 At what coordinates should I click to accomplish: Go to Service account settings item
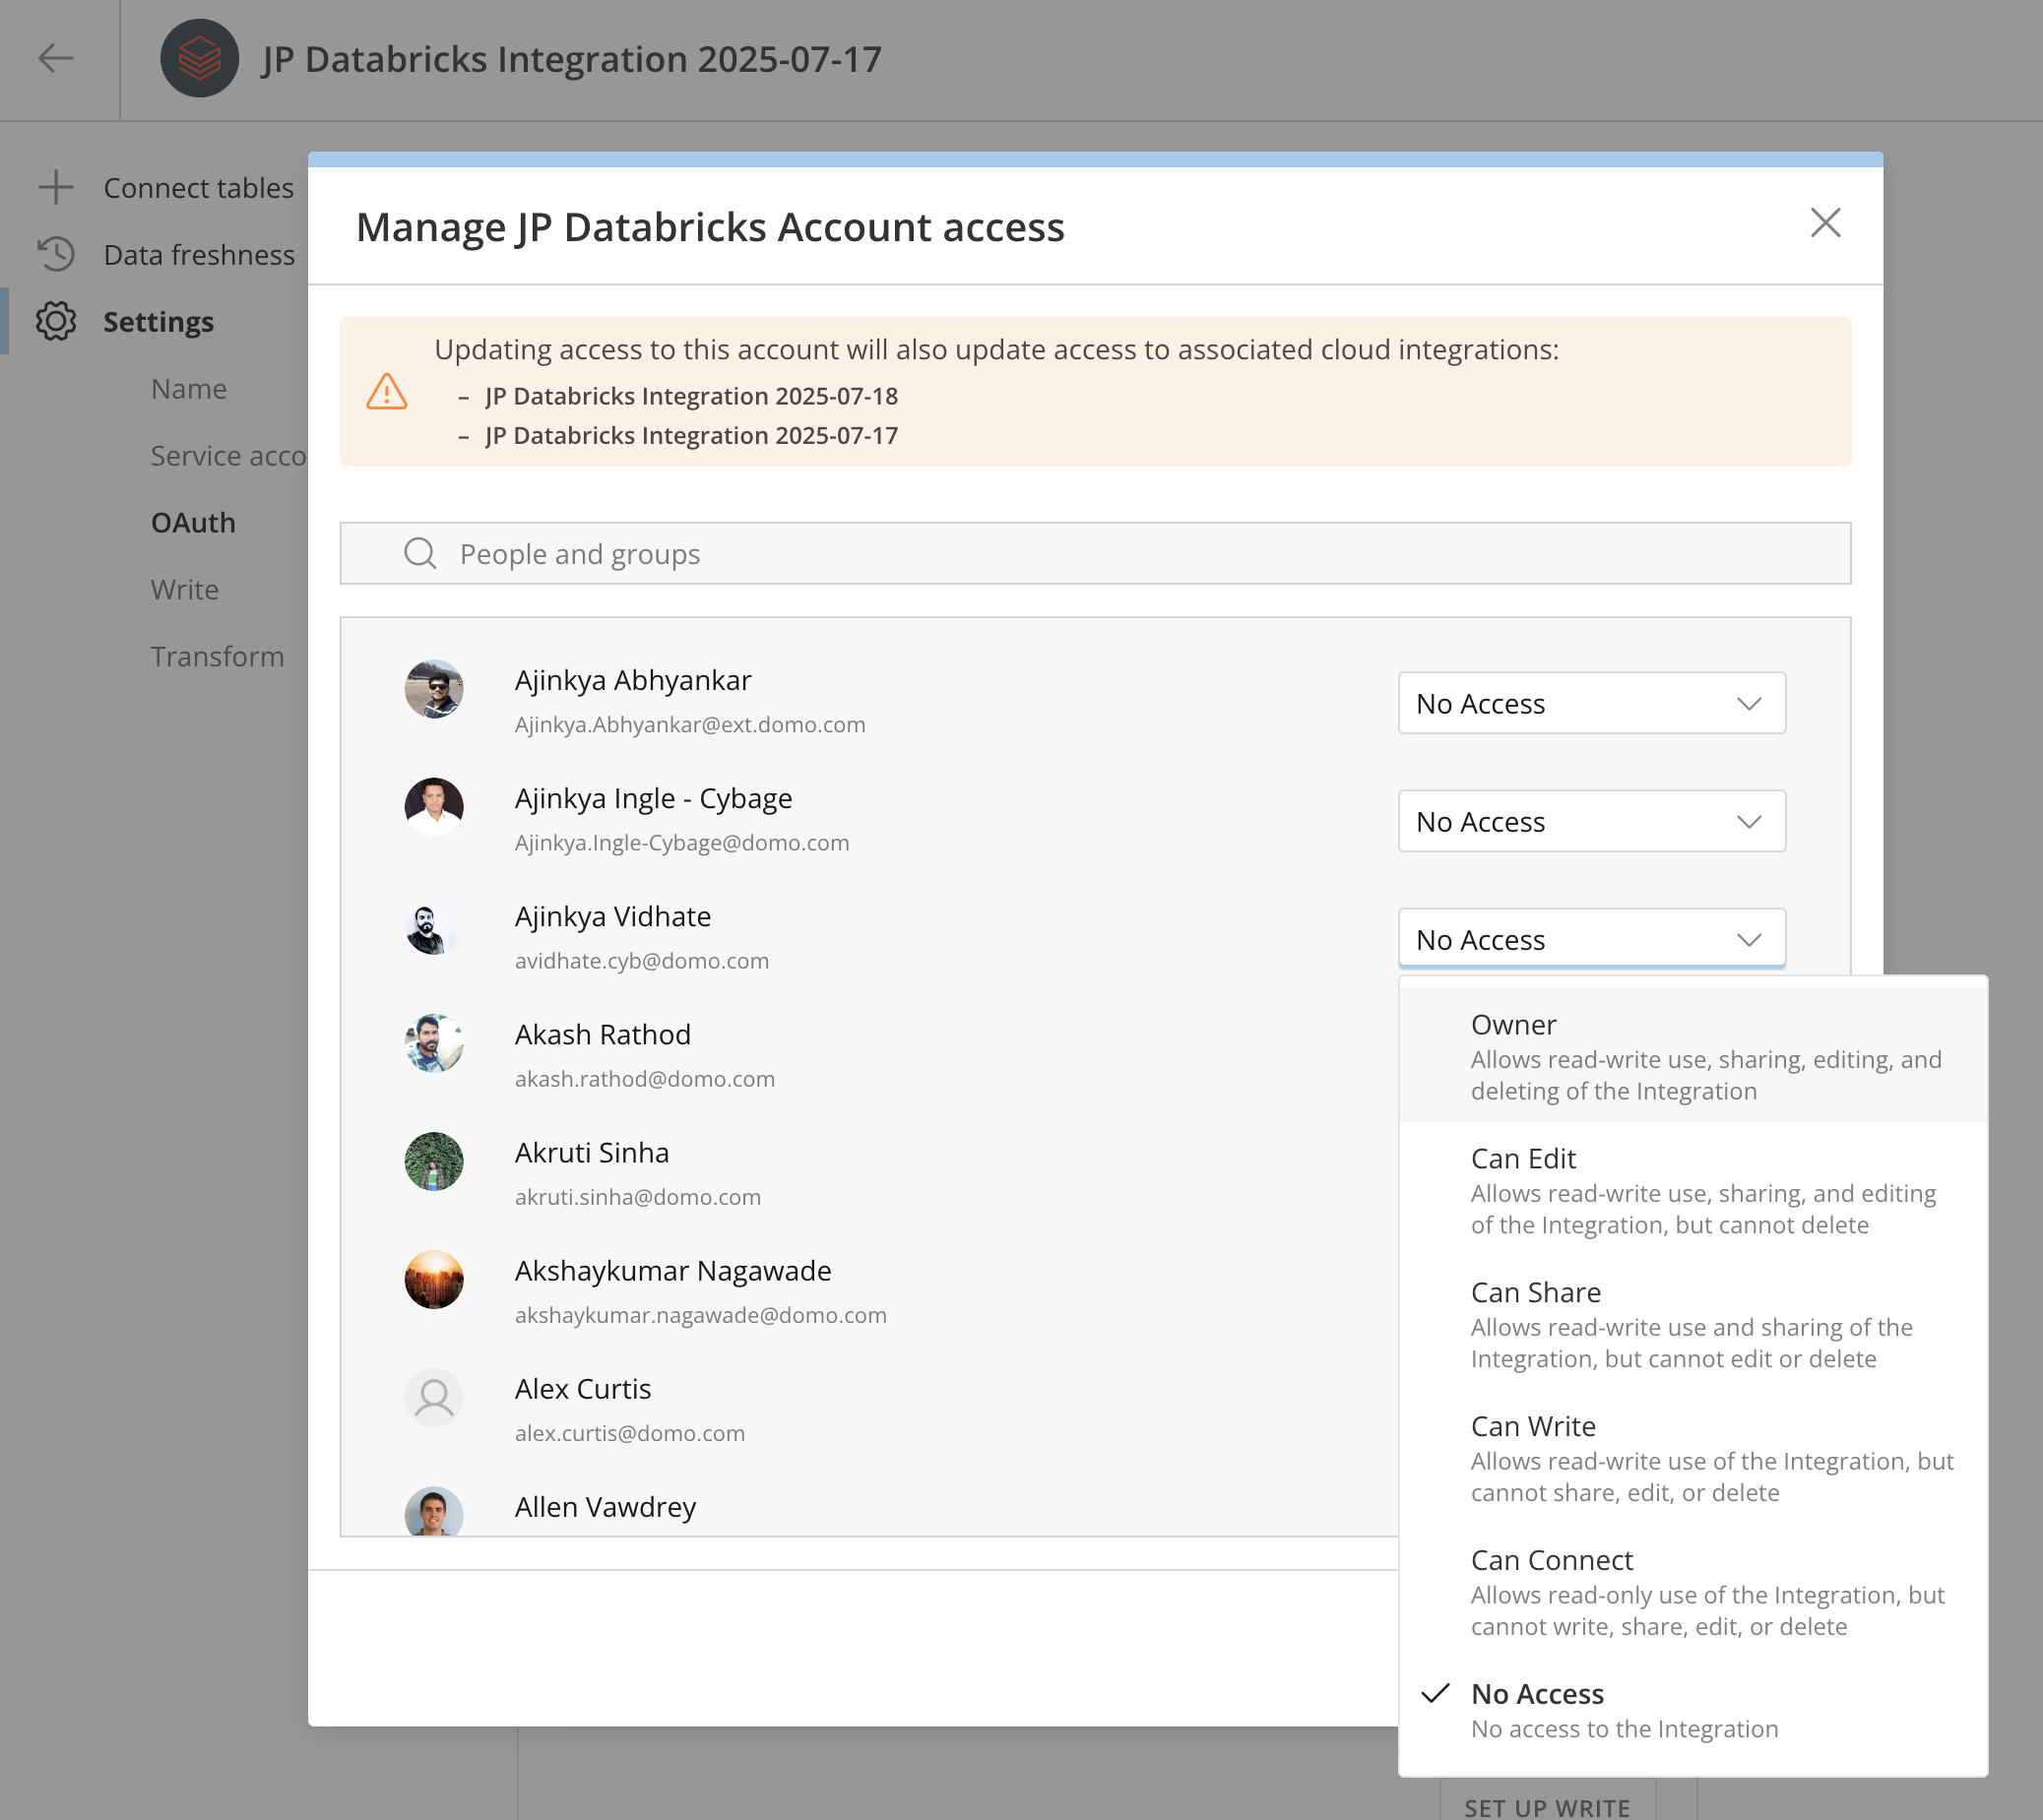[x=228, y=455]
